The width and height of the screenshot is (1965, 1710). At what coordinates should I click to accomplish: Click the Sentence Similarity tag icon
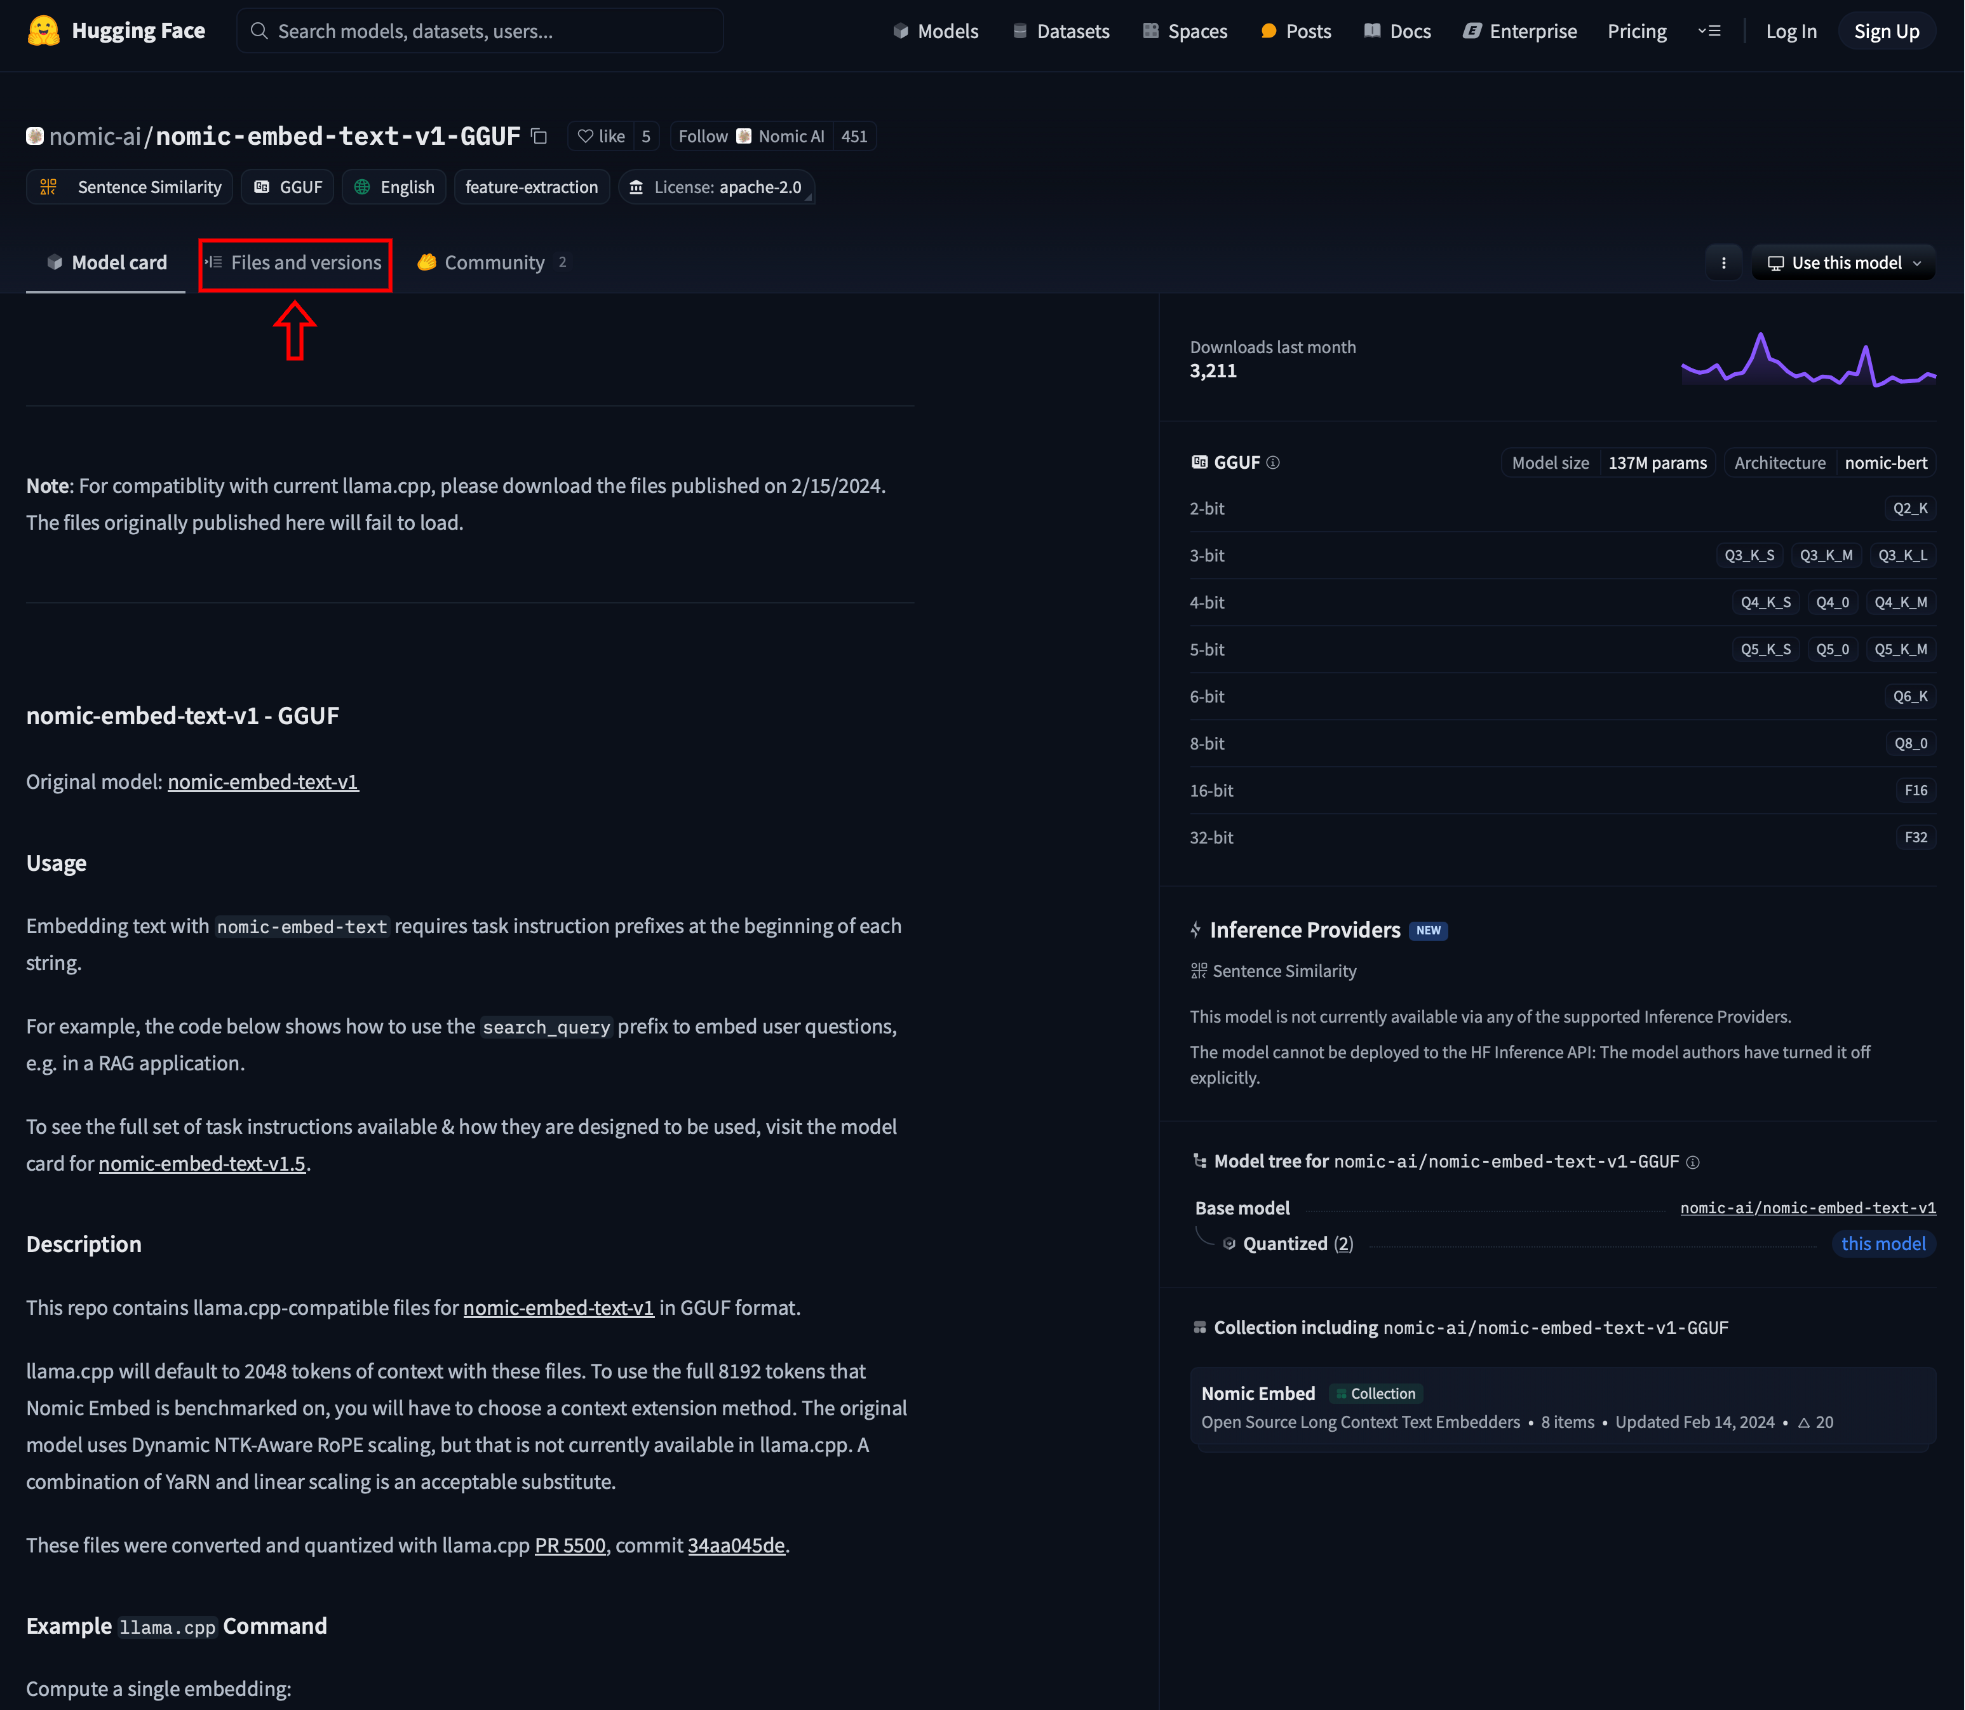click(x=48, y=187)
